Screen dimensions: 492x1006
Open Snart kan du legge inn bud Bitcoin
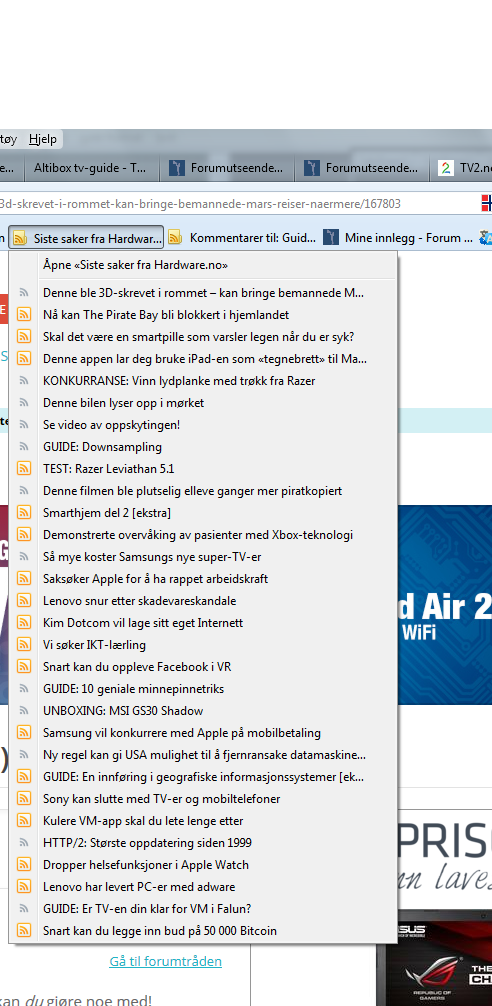[x=203, y=930]
